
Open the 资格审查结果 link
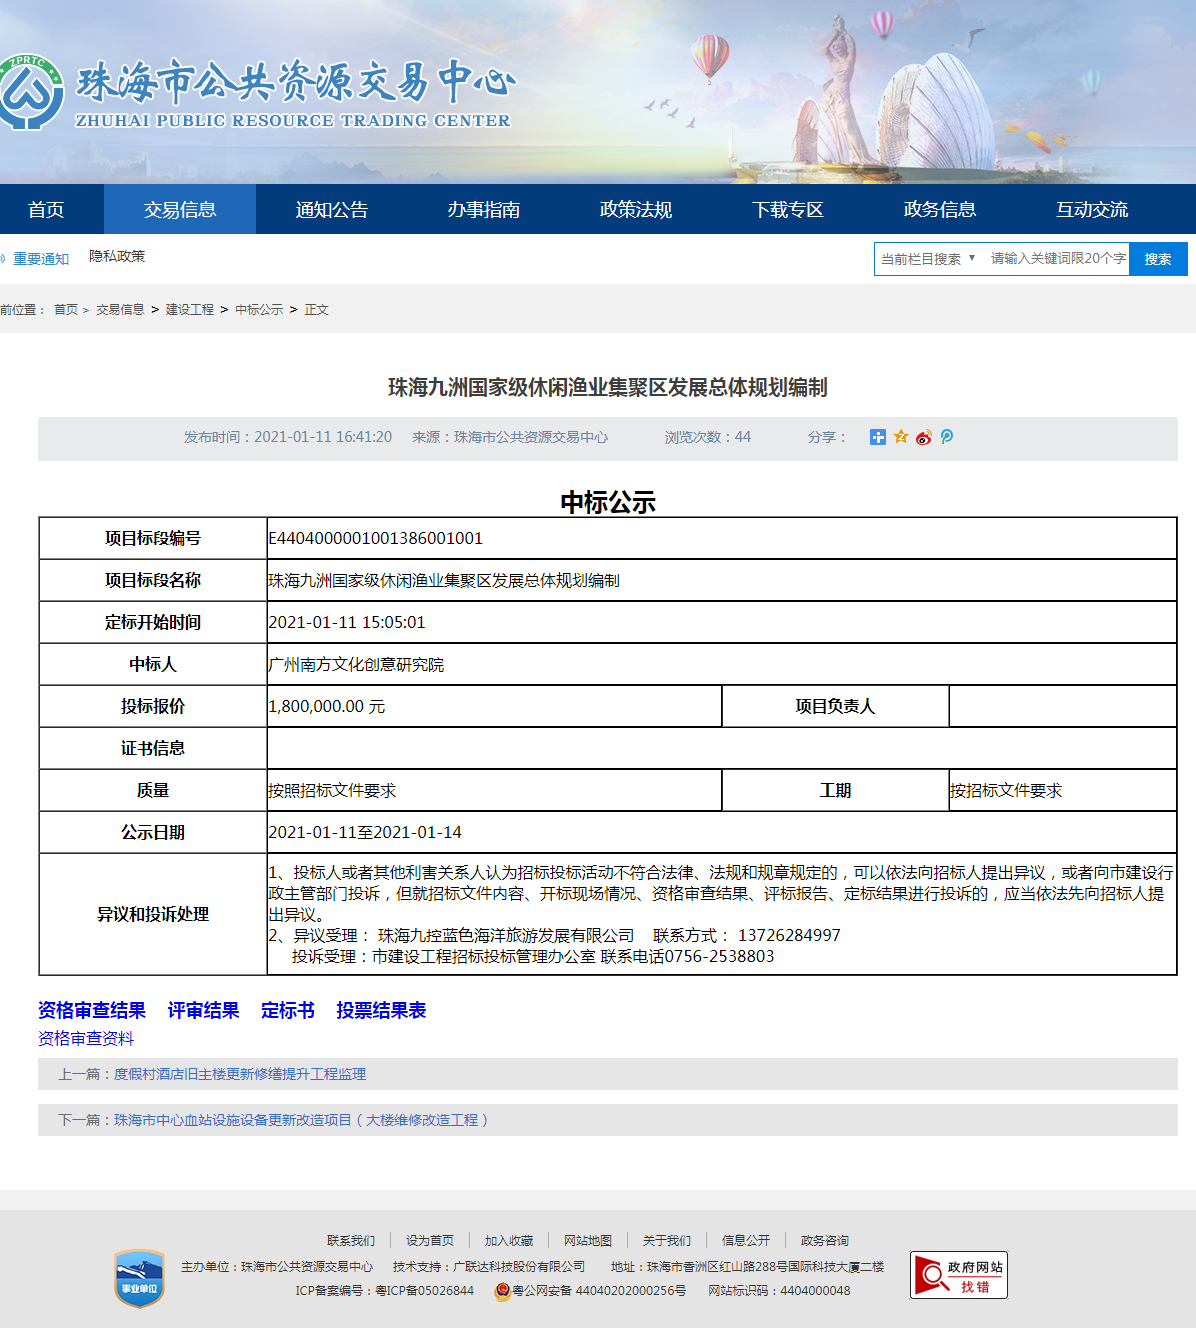92,1011
